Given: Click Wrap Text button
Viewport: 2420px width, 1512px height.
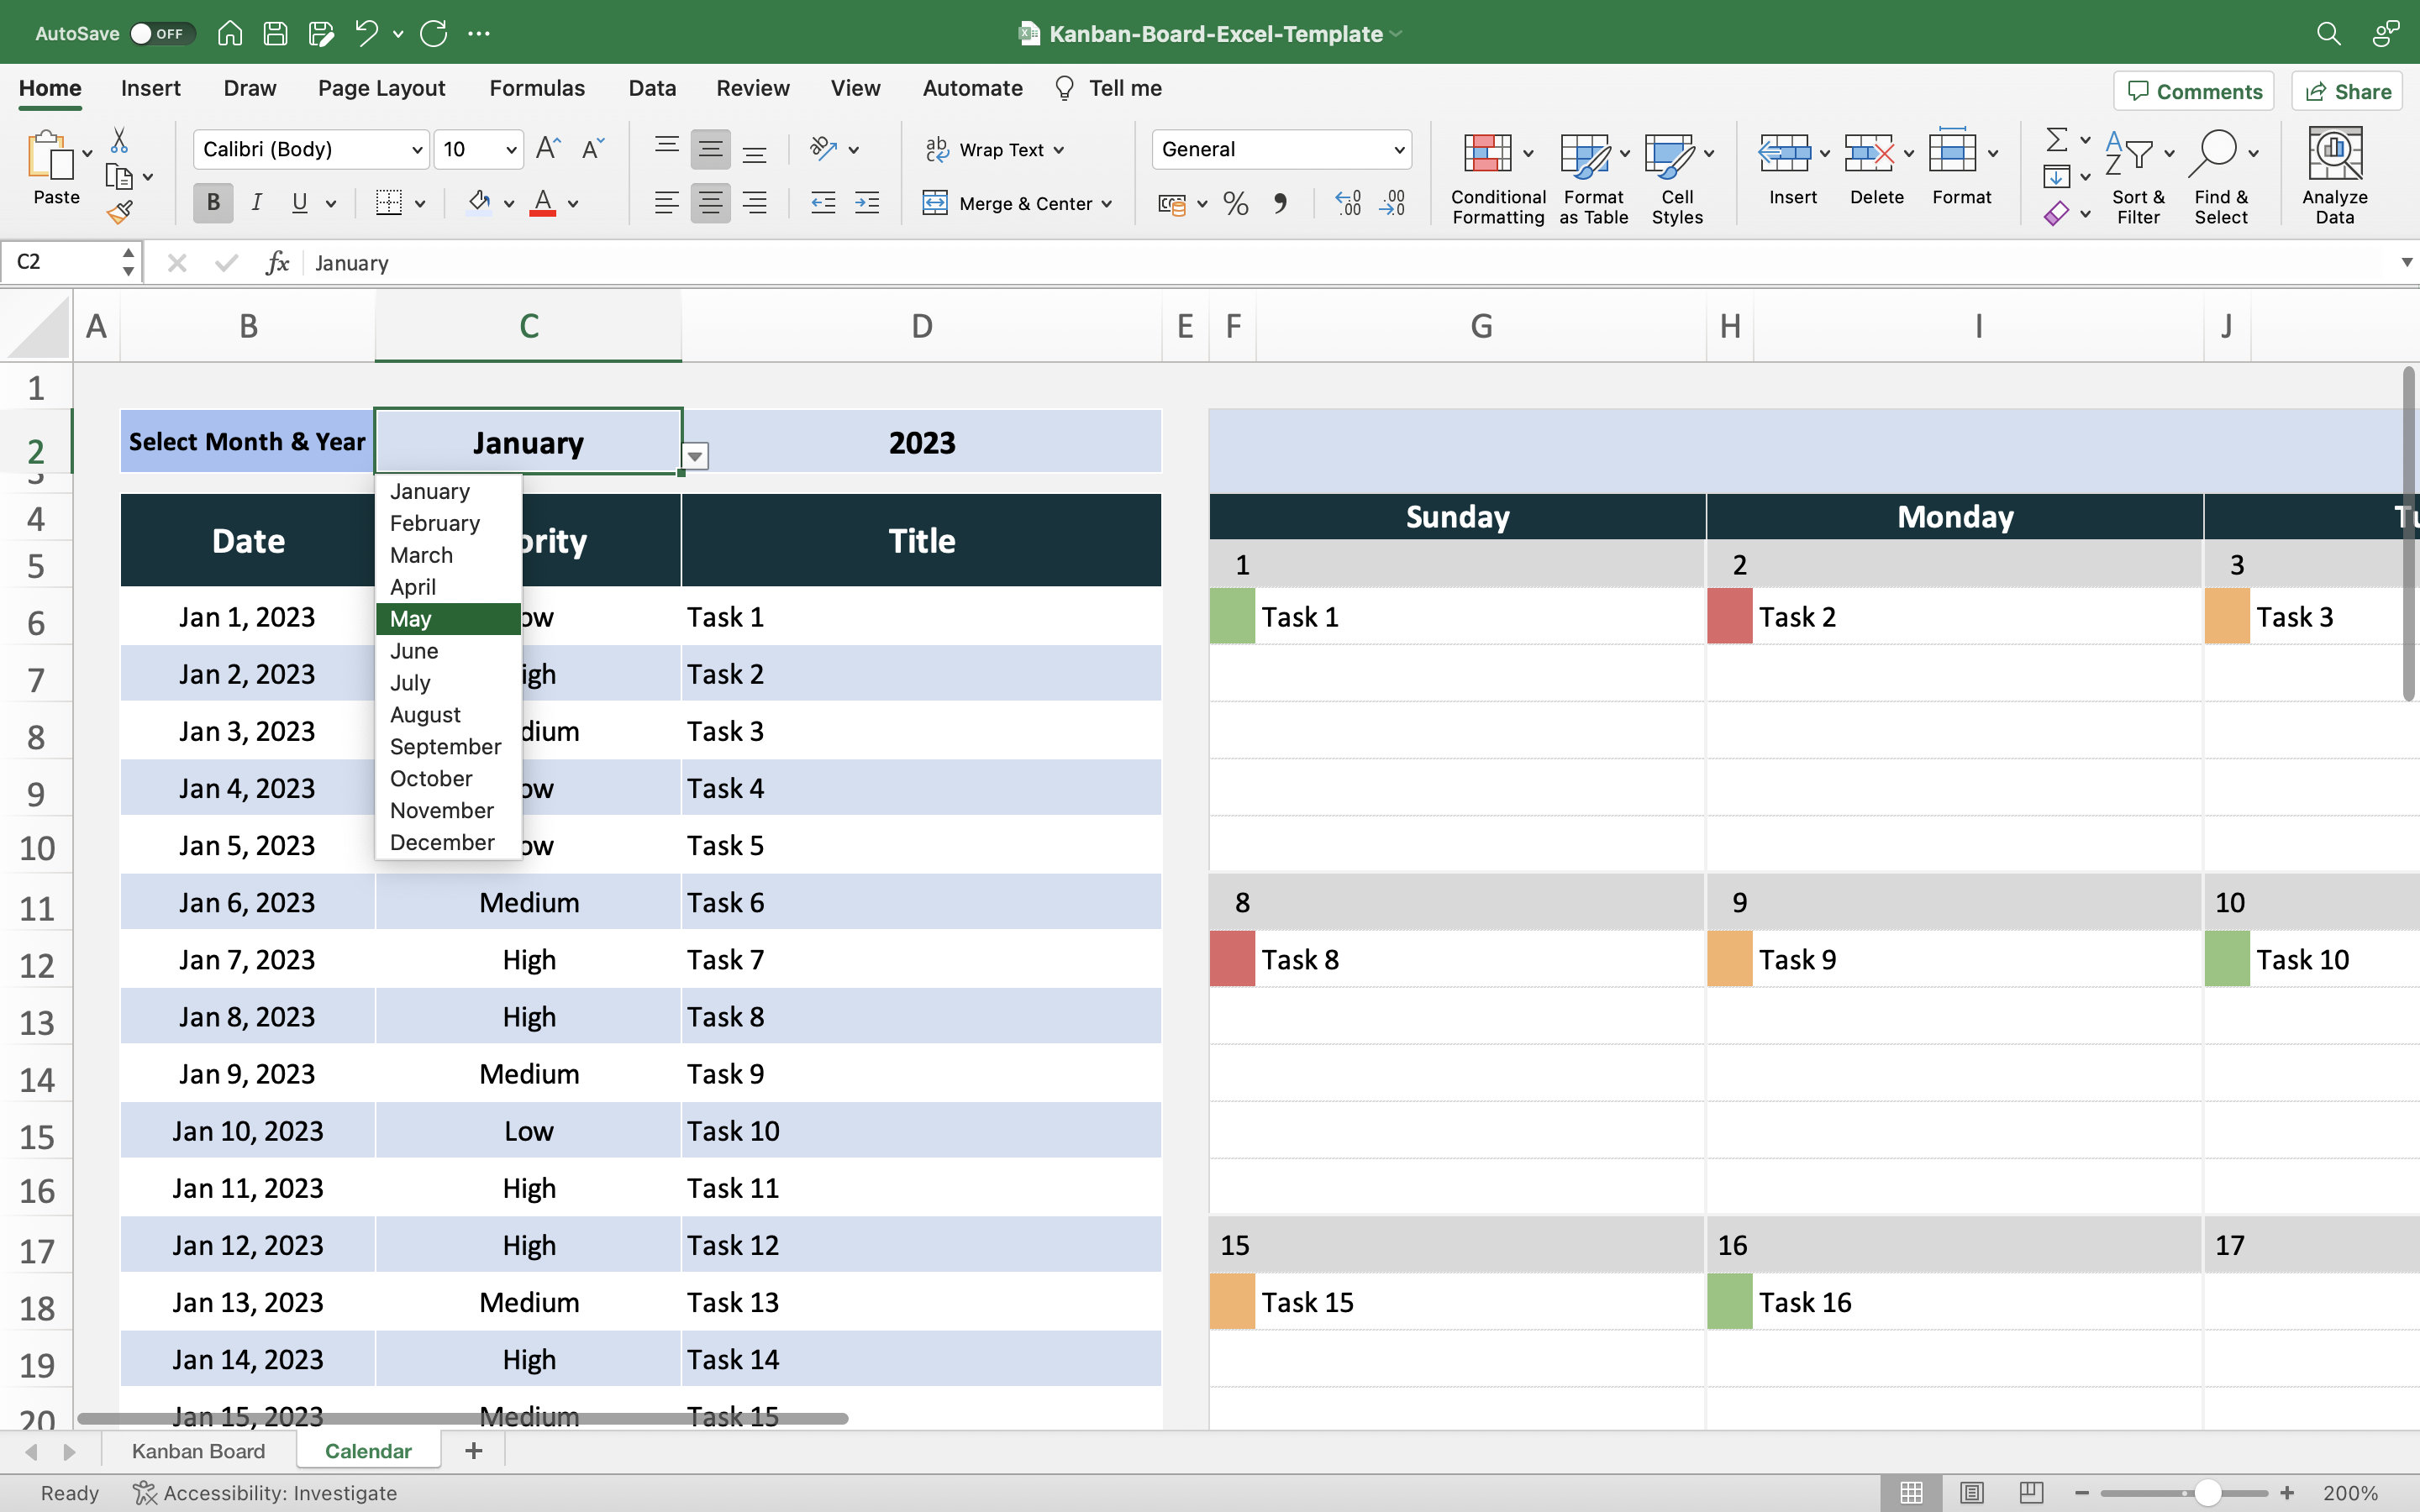Looking at the screenshot, I should coord(994,149).
